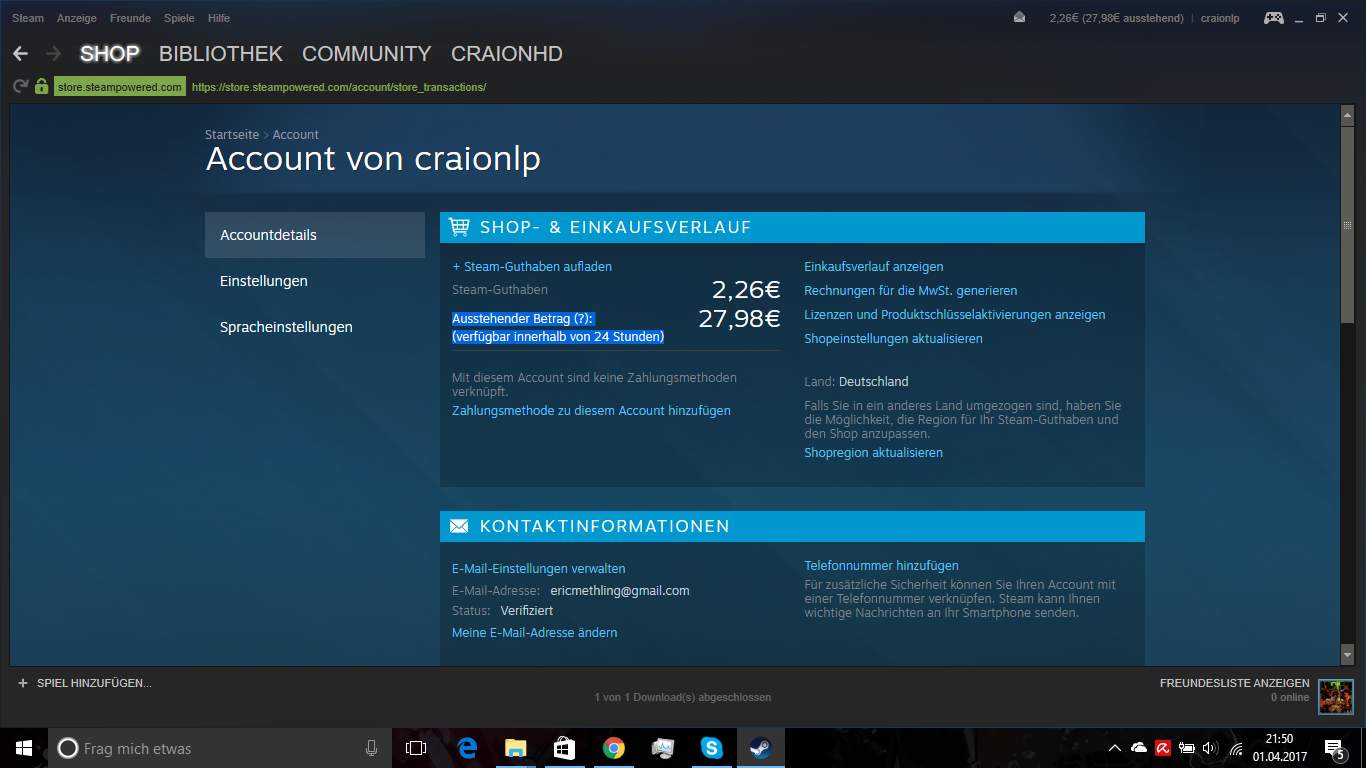Click Zahlungsmethode zu diesem Account hinzufügen
1366x768 pixels.
tap(591, 410)
